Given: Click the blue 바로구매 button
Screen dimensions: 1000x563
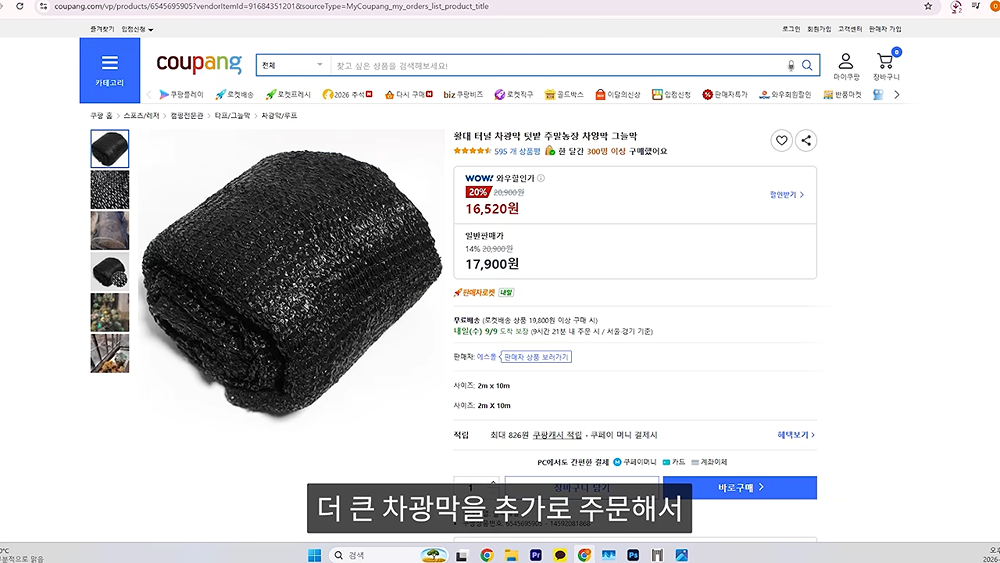Looking at the screenshot, I should pyautogui.click(x=740, y=488).
